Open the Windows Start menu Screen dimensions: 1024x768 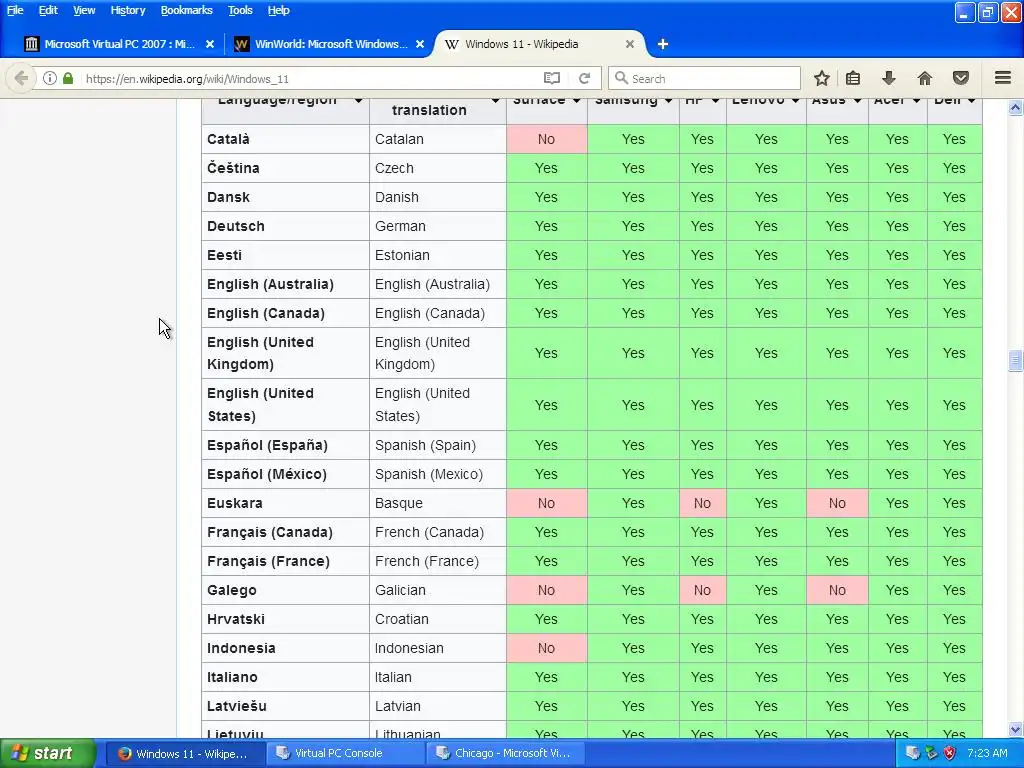(x=47, y=753)
